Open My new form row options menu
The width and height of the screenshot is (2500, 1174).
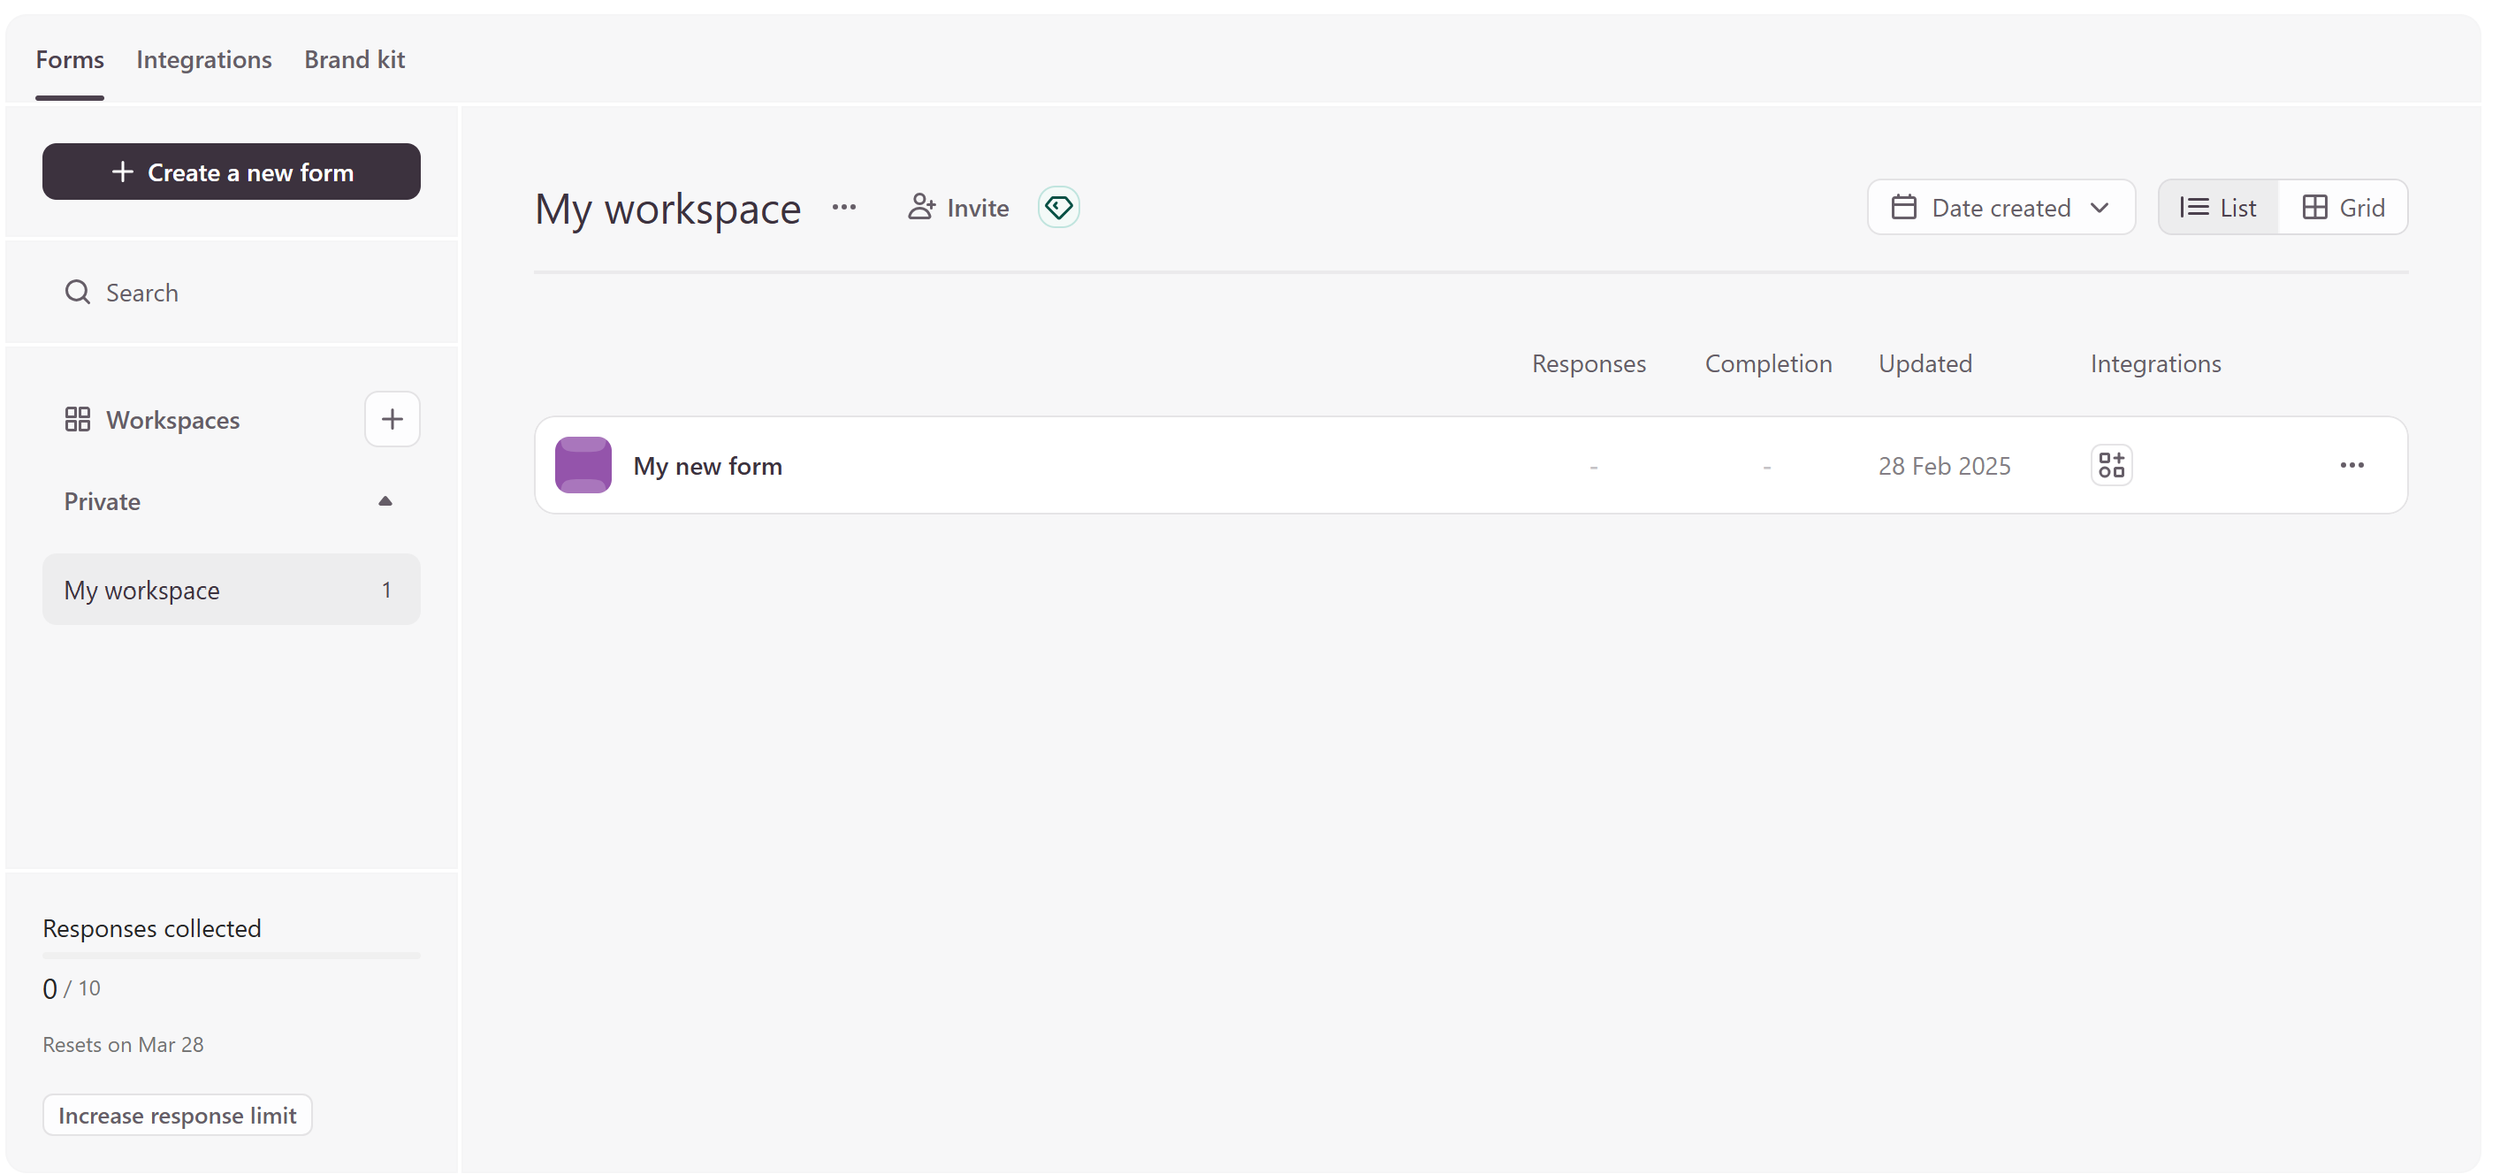click(2351, 465)
